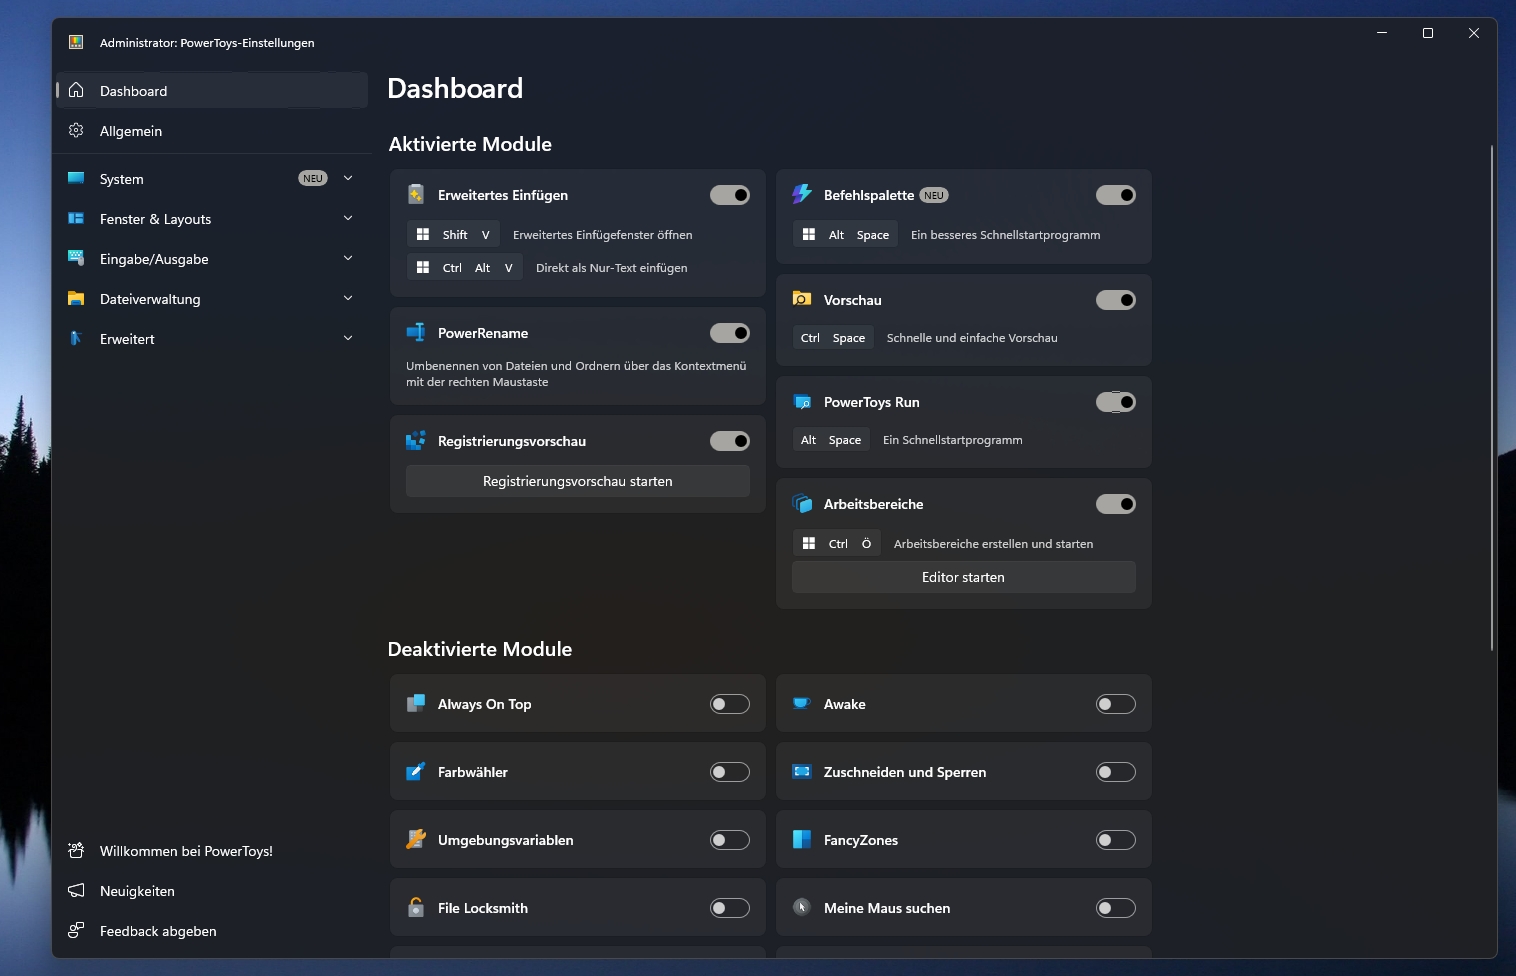Click the Zuschneiden und Sperren icon
This screenshot has height=976, width=1516.
coord(802,771)
